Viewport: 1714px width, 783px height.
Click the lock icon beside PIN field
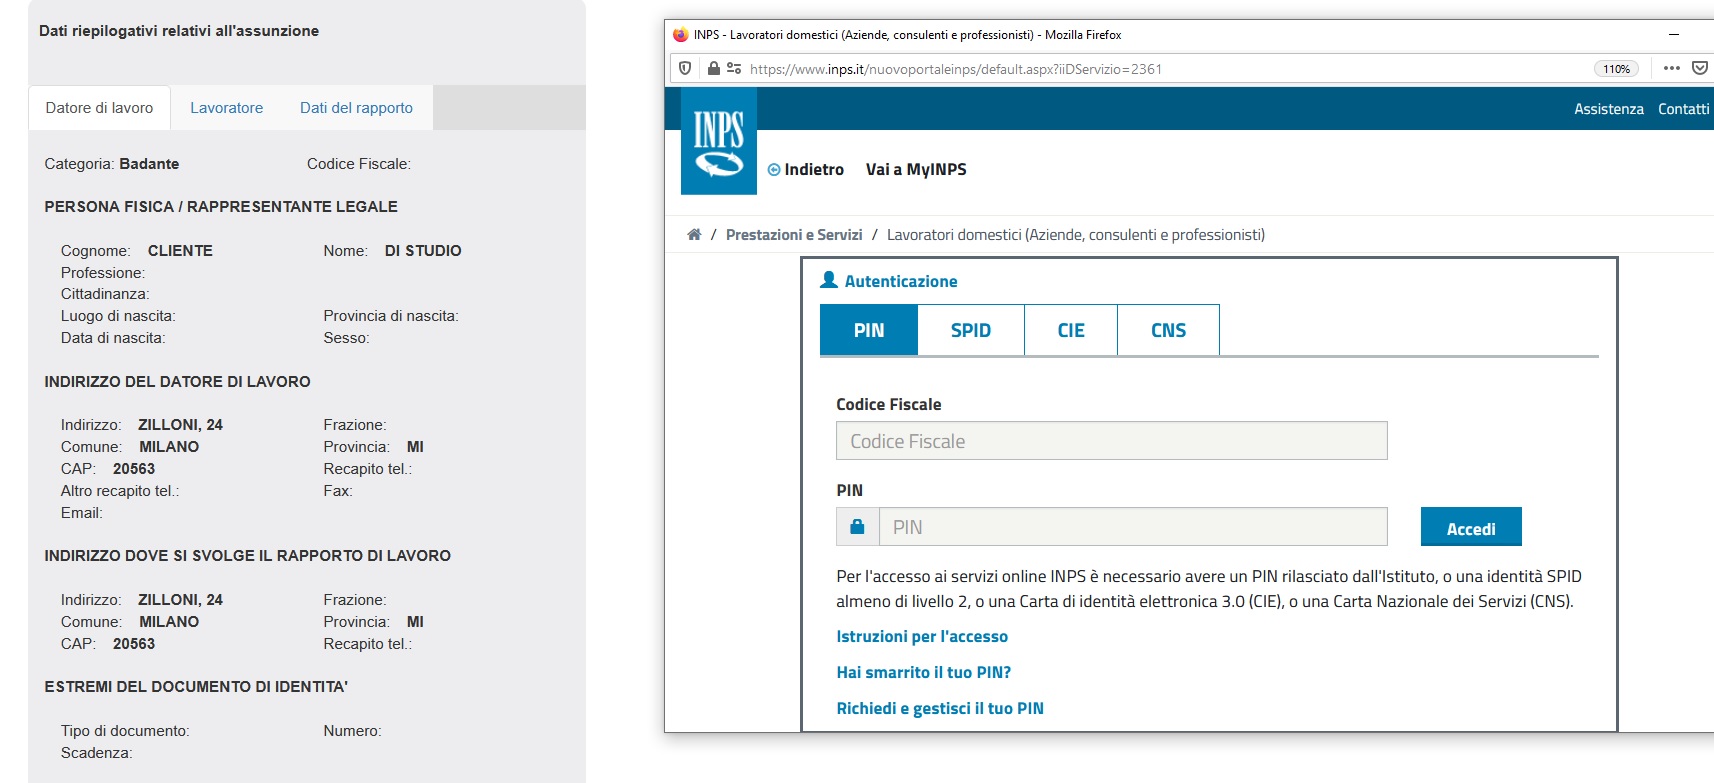857,526
